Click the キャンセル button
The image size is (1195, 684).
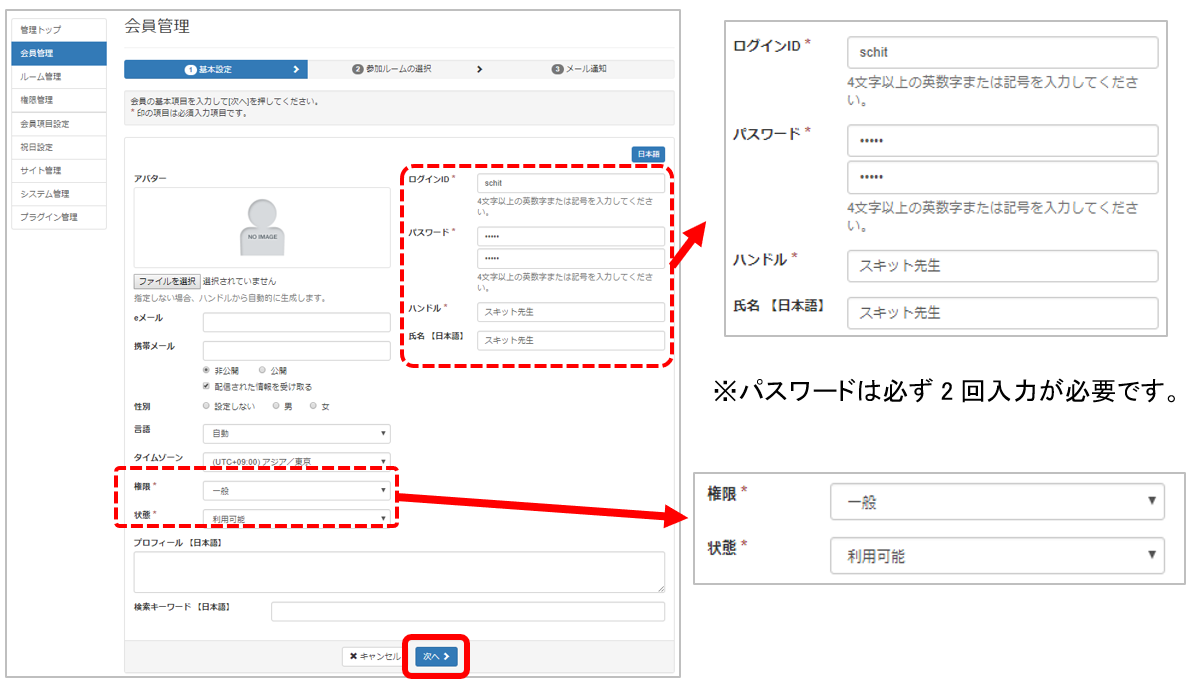(x=373, y=657)
